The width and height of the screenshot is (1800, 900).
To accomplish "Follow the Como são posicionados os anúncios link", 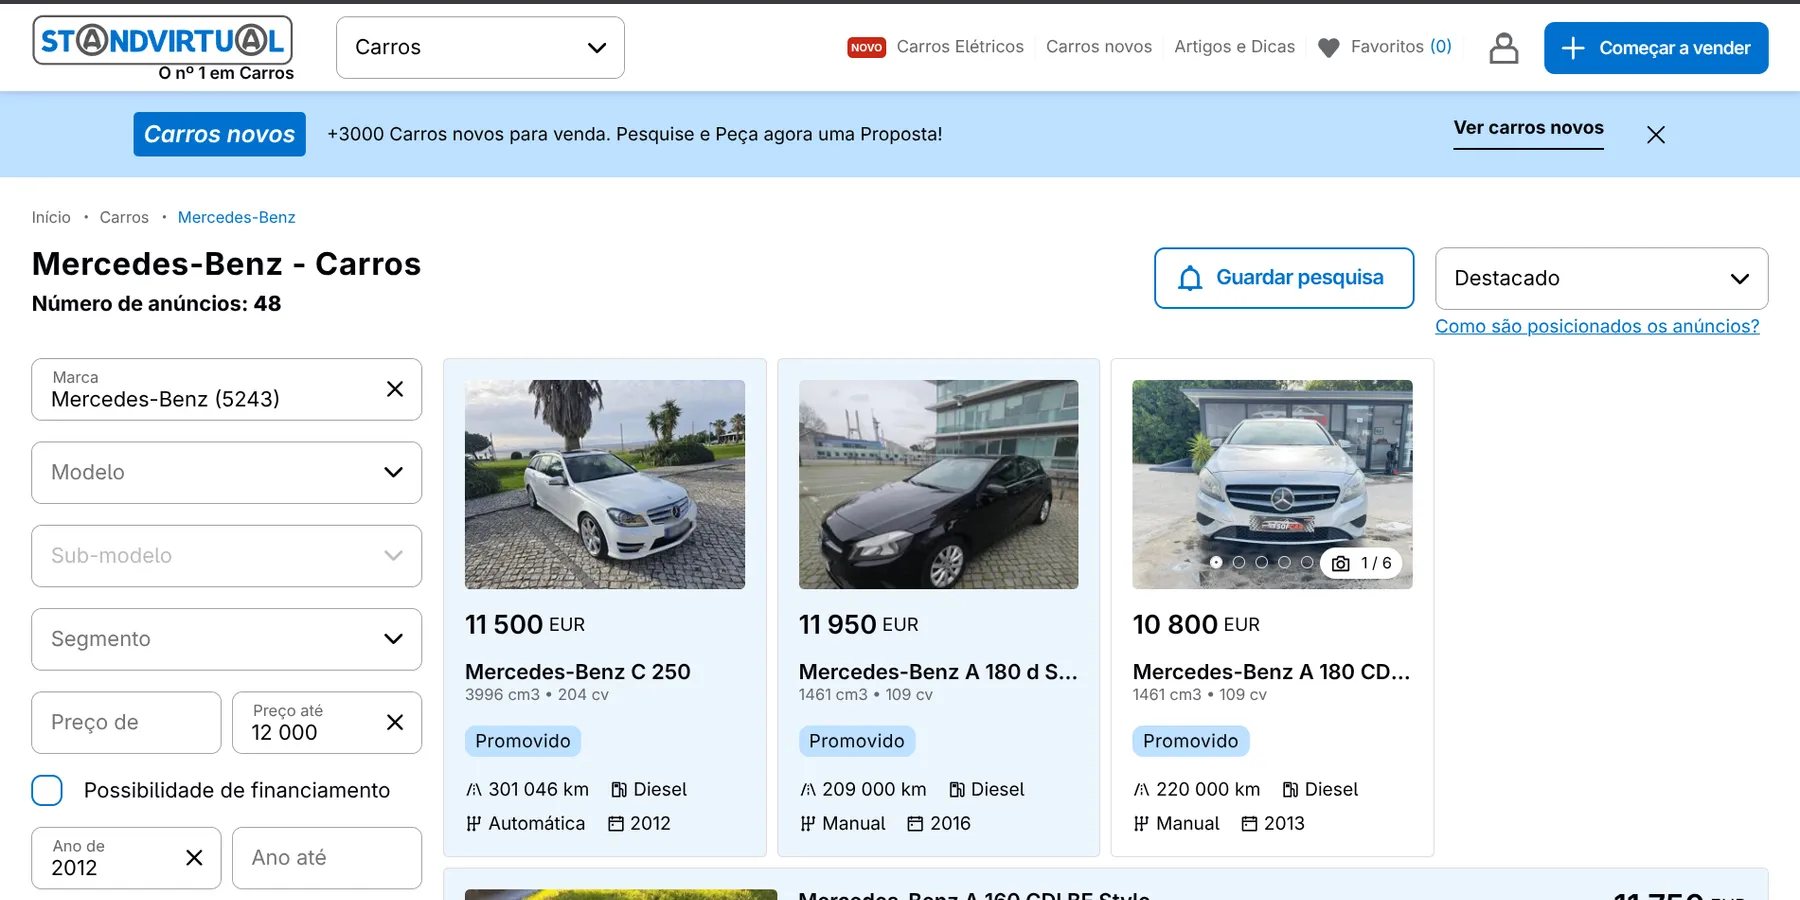I will 1597,326.
